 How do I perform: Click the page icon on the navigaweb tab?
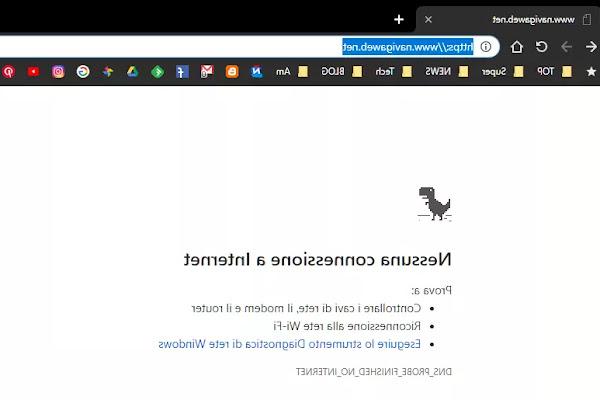[x=587, y=19]
